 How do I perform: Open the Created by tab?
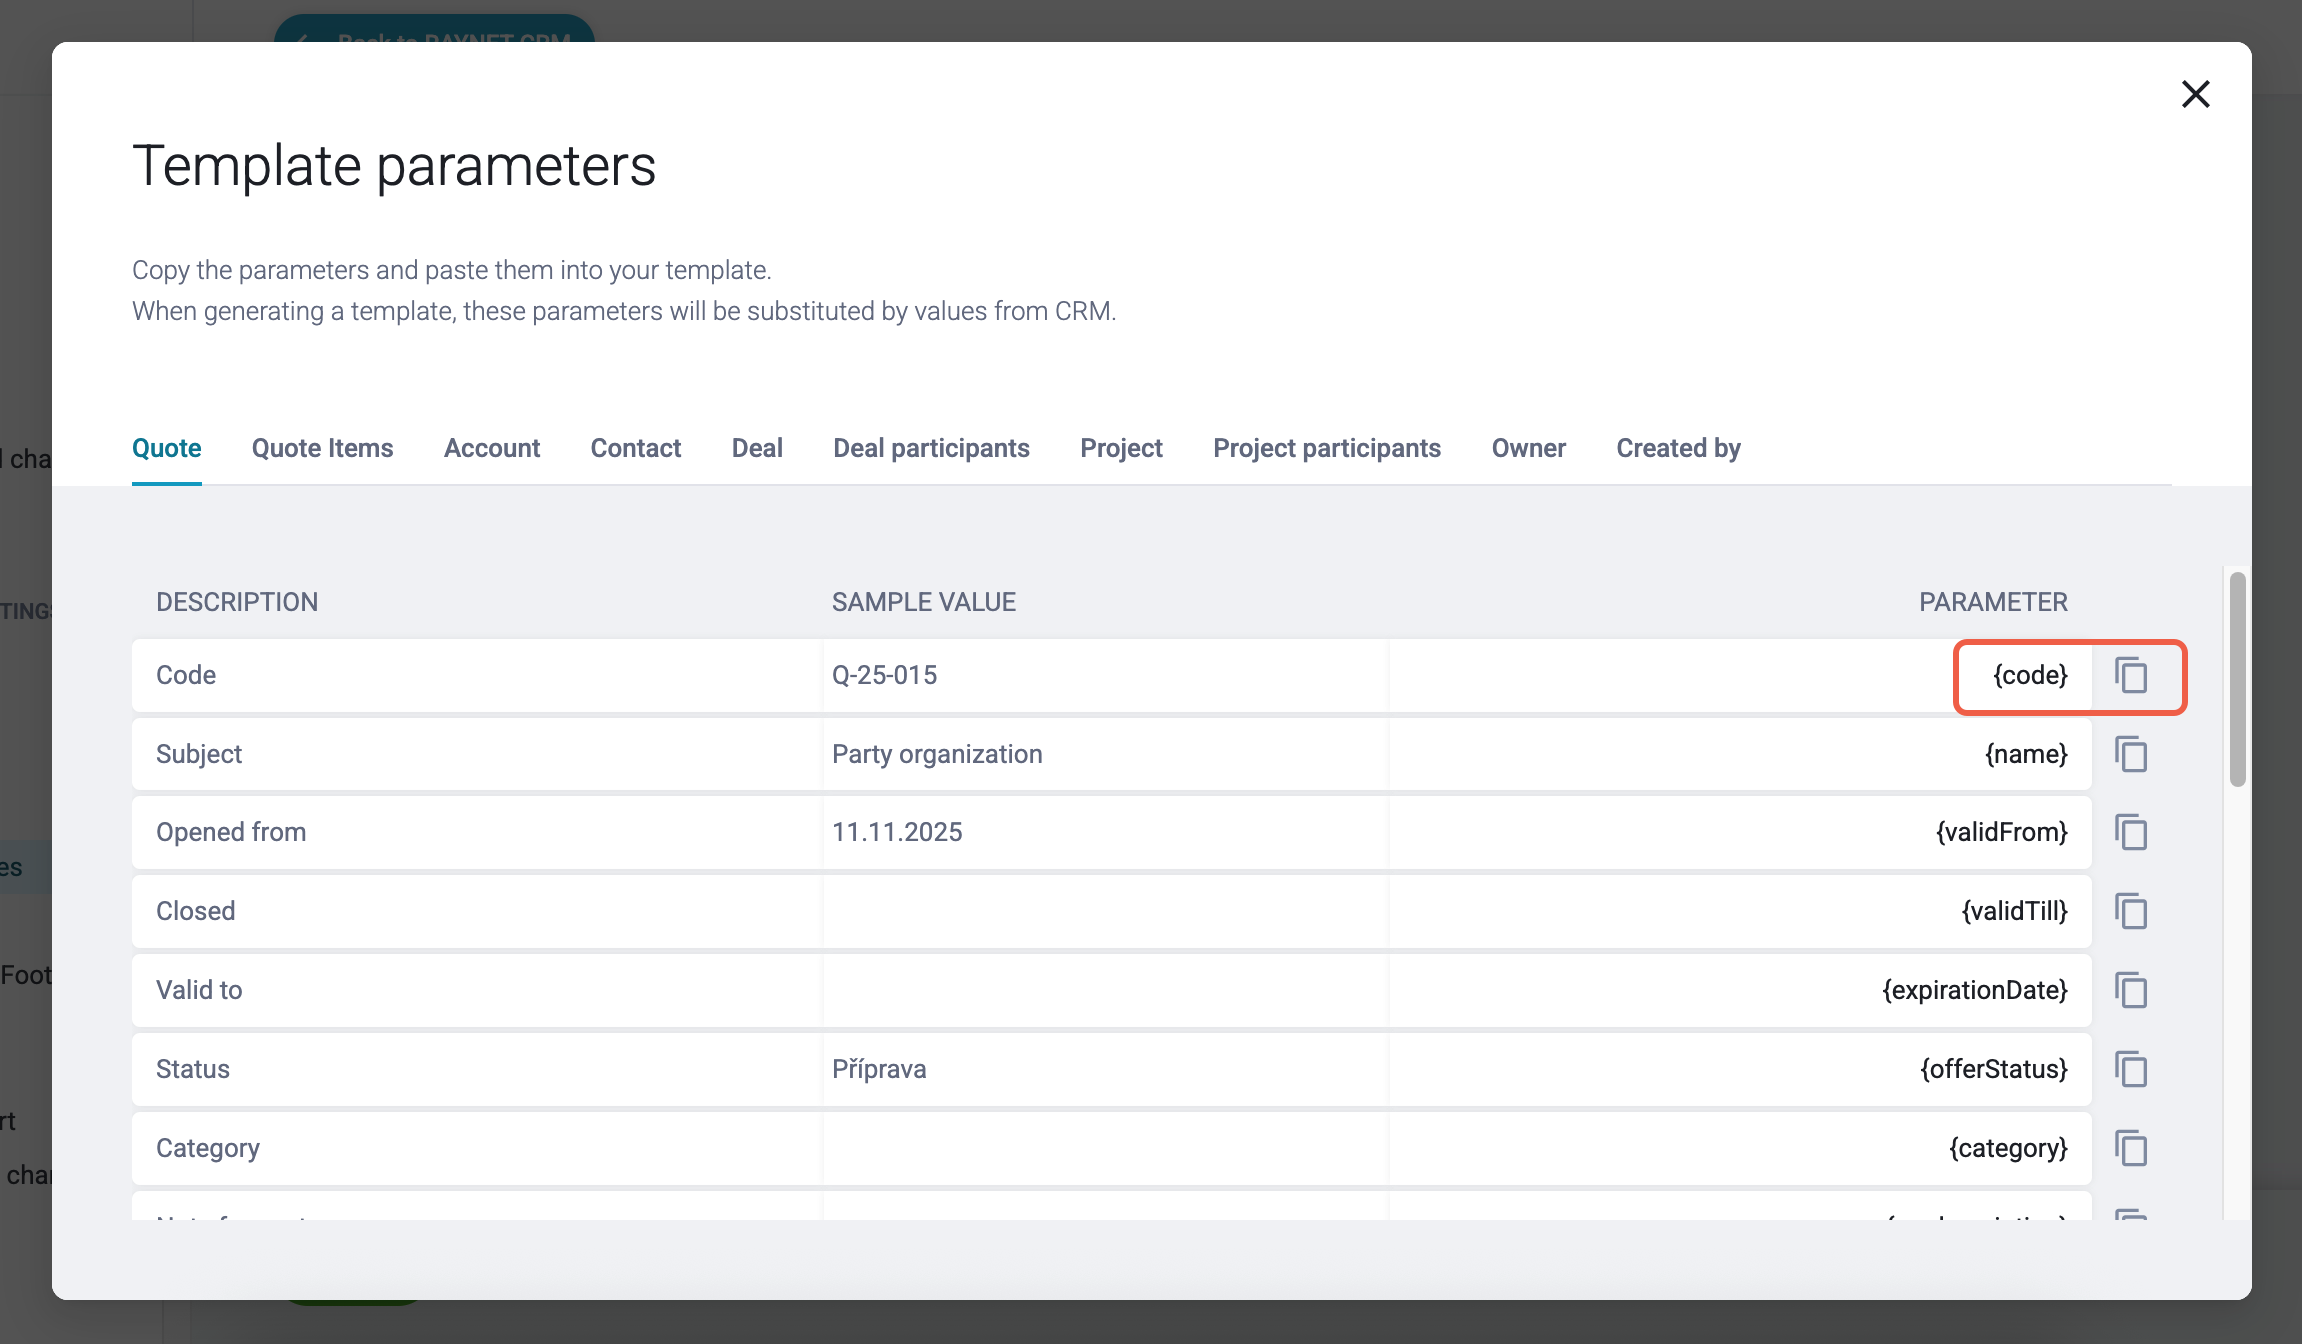pyautogui.click(x=1679, y=448)
